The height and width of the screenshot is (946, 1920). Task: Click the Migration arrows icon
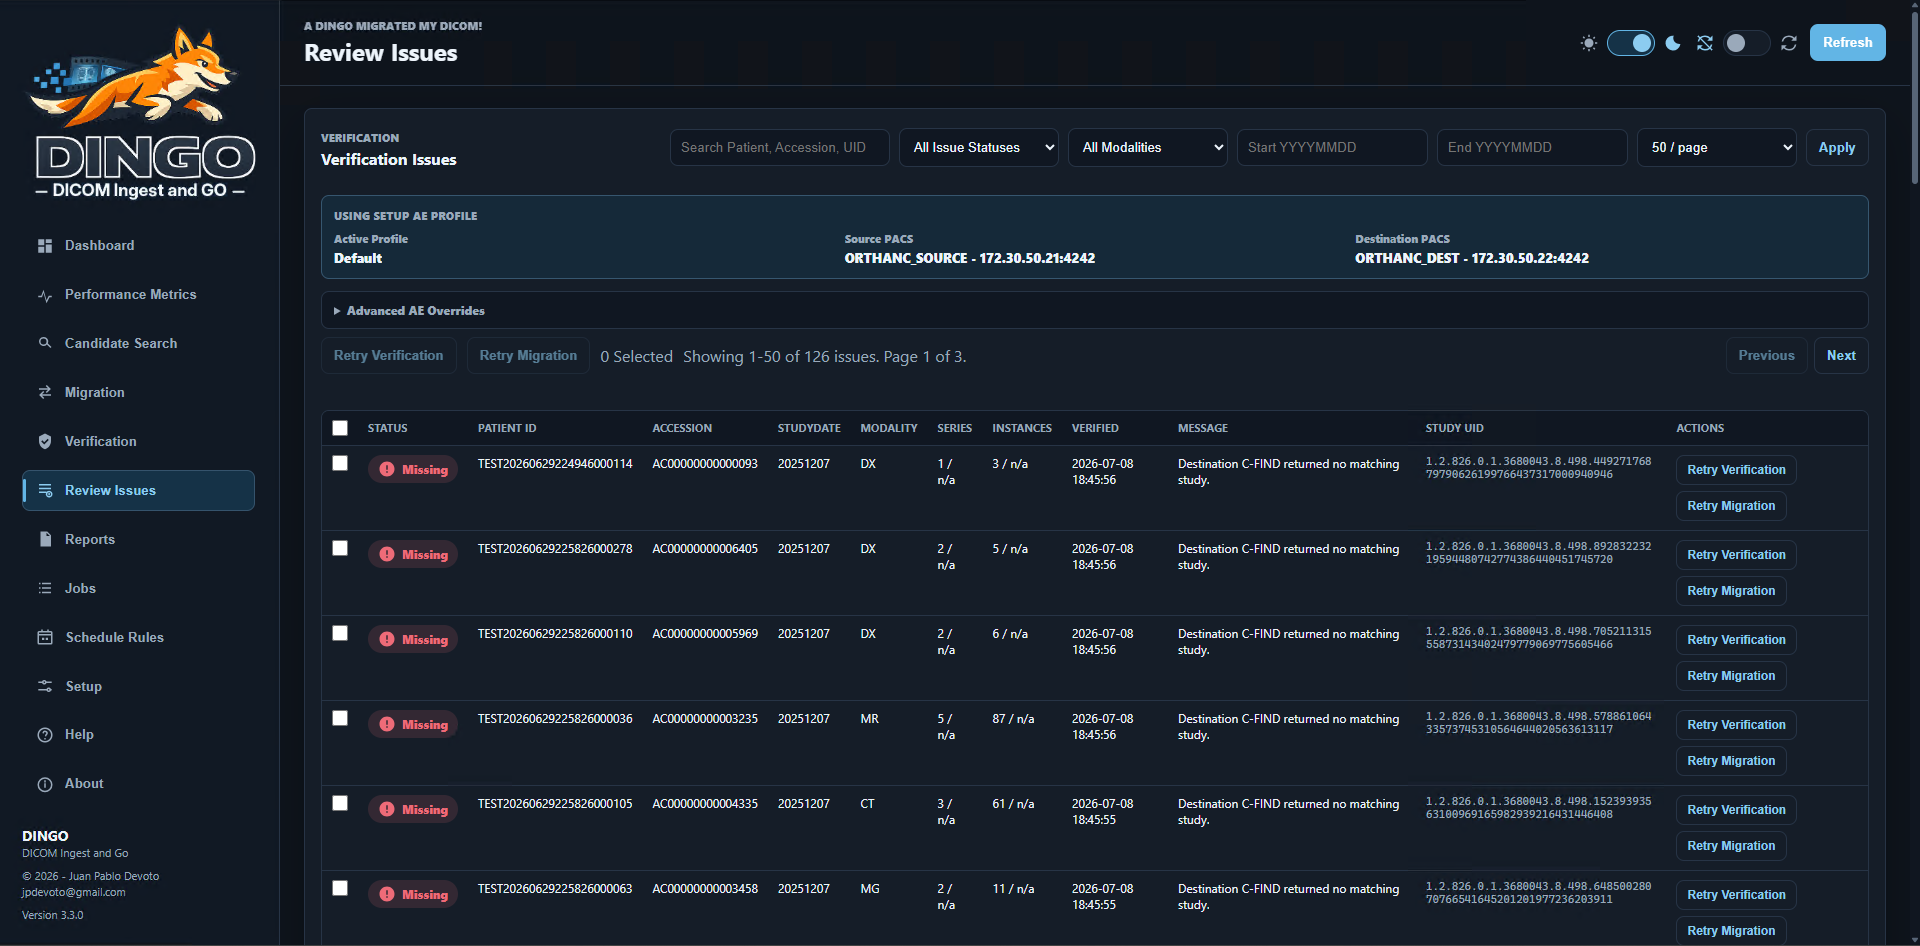[45, 392]
